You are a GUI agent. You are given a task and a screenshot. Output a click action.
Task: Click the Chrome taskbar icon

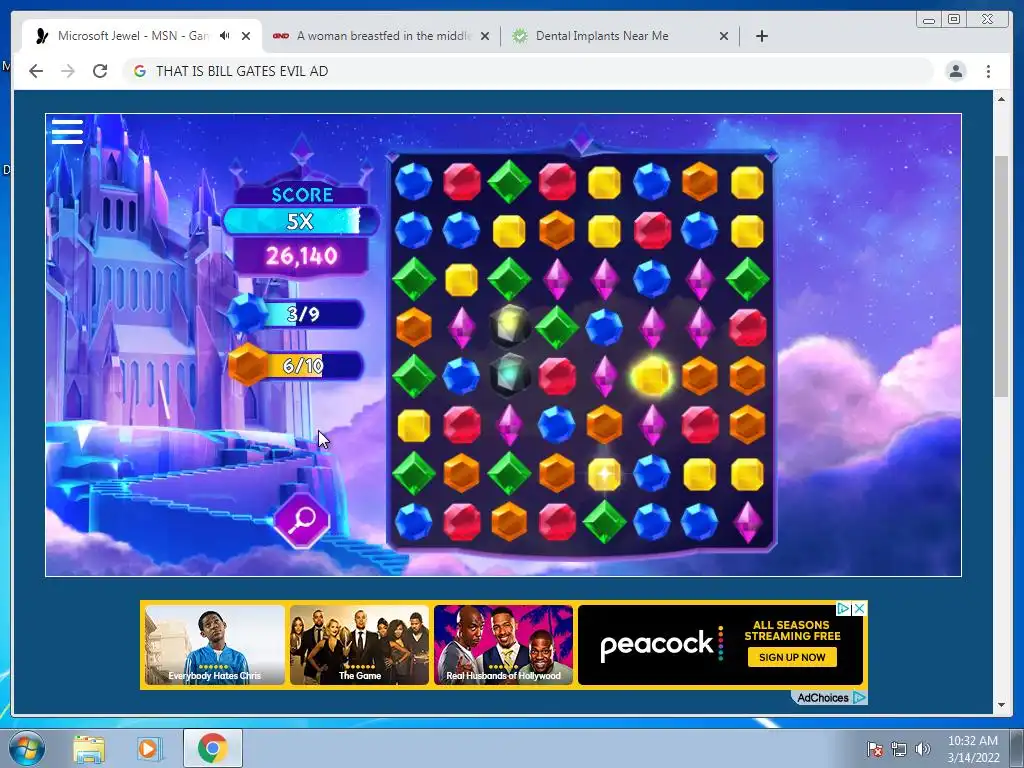212,748
